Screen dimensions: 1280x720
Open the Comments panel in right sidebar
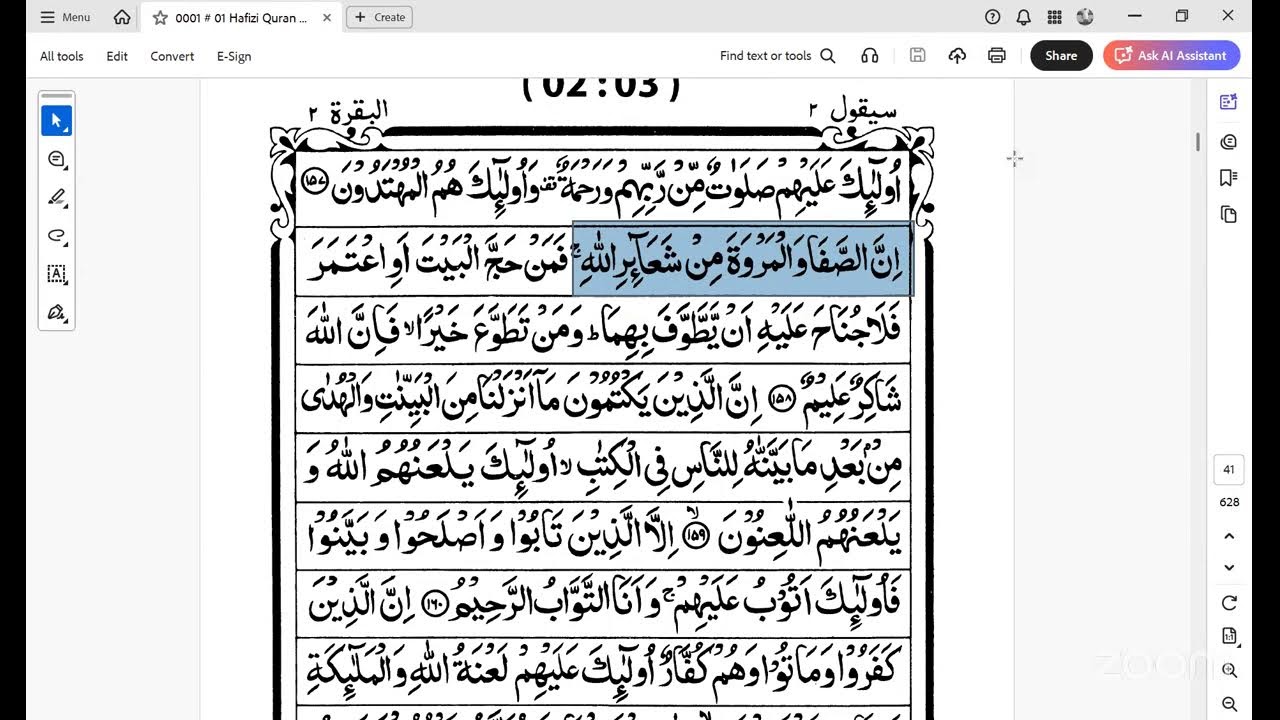1229,142
